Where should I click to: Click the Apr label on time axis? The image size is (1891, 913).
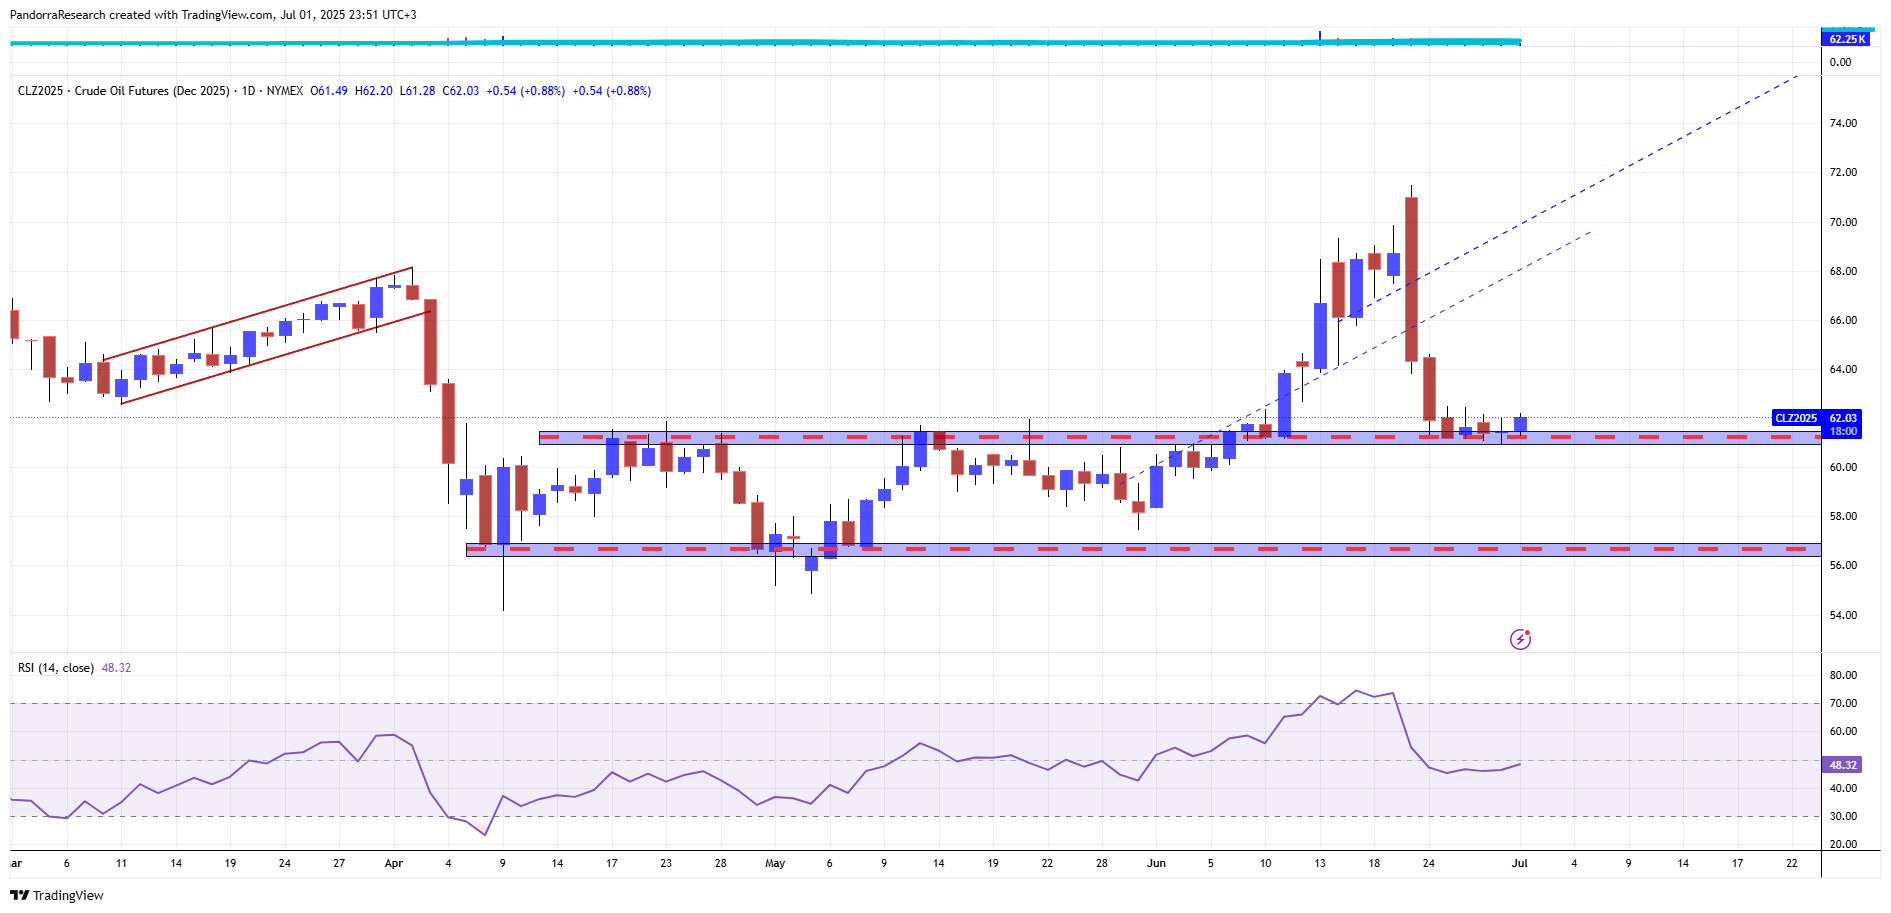tap(394, 863)
